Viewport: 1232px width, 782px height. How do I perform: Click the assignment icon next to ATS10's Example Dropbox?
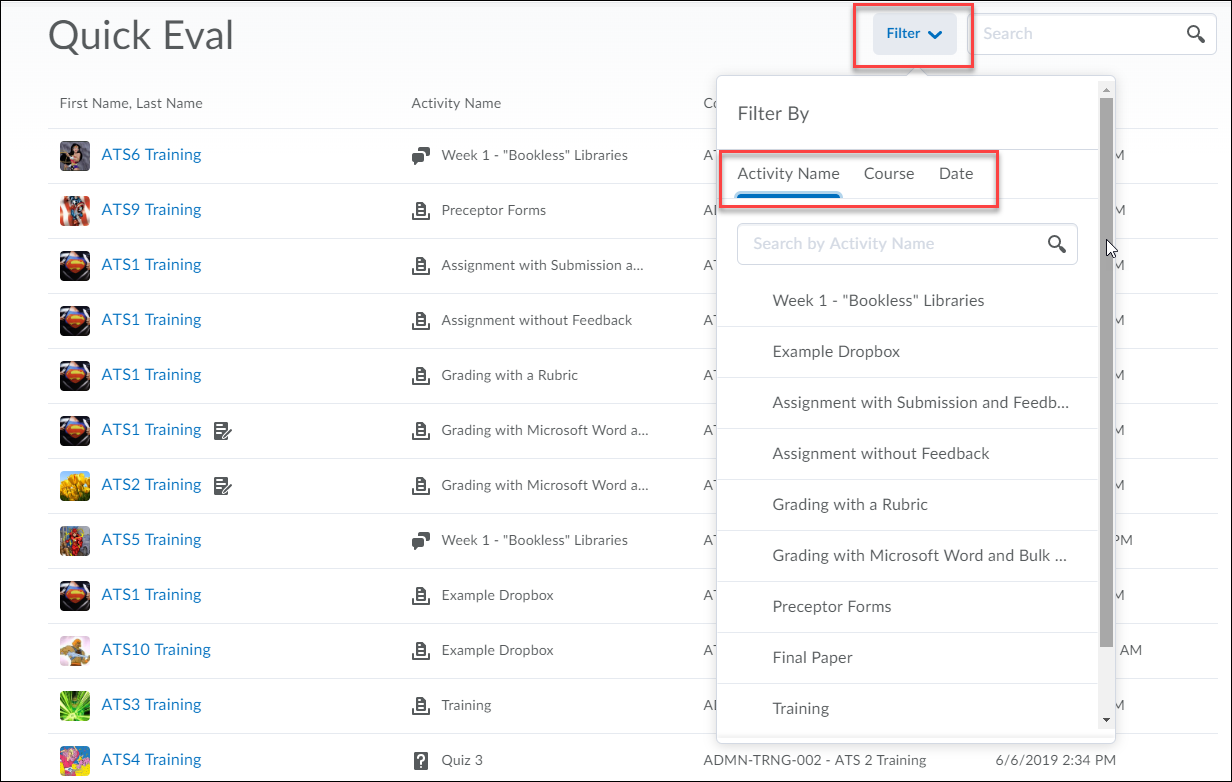[x=420, y=649]
